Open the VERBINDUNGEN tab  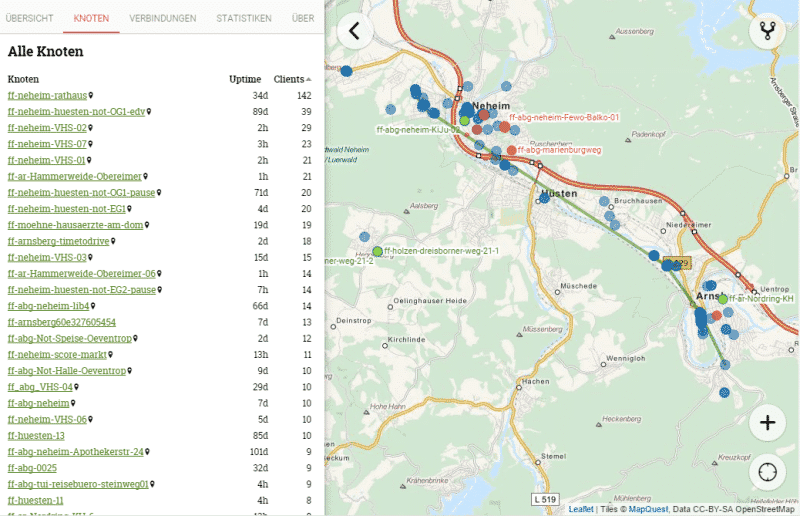pos(163,18)
